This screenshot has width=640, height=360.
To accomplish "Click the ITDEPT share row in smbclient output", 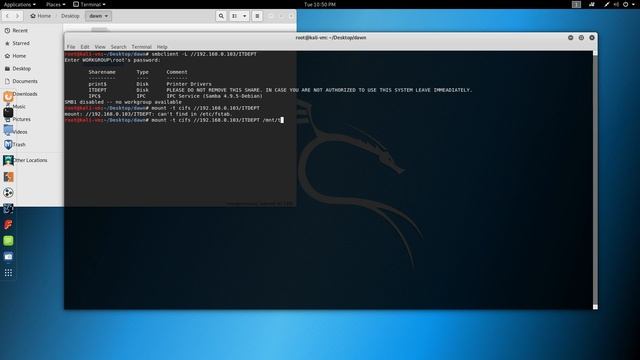I will pos(280,90).
